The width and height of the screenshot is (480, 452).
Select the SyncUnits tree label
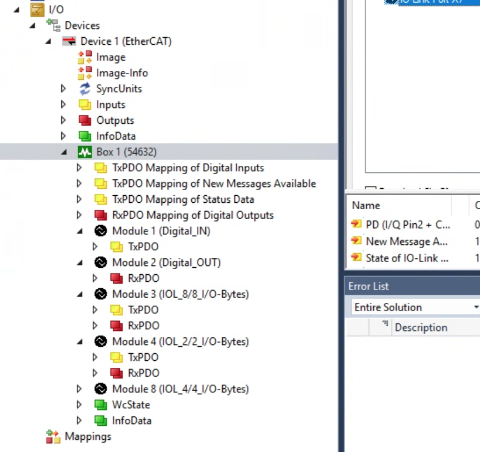[x=119, y=89]
